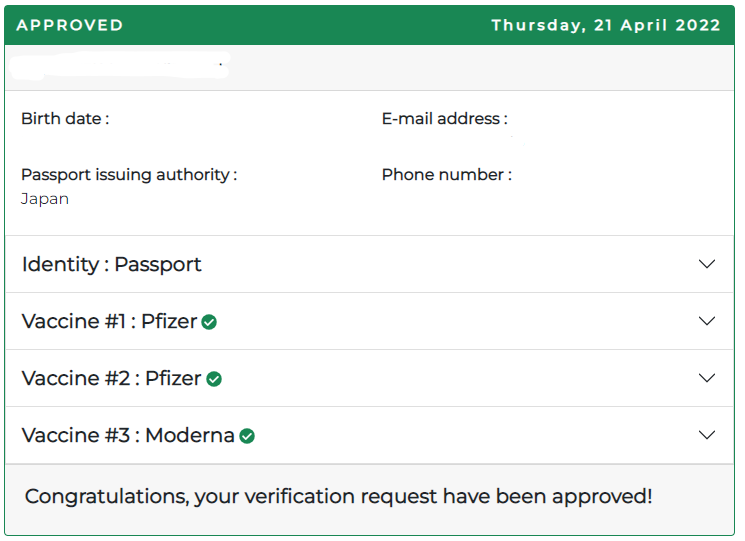Click the Thursday, 21 April 2022 date
Screen dimensions: 745x541
tap(606, 25)
